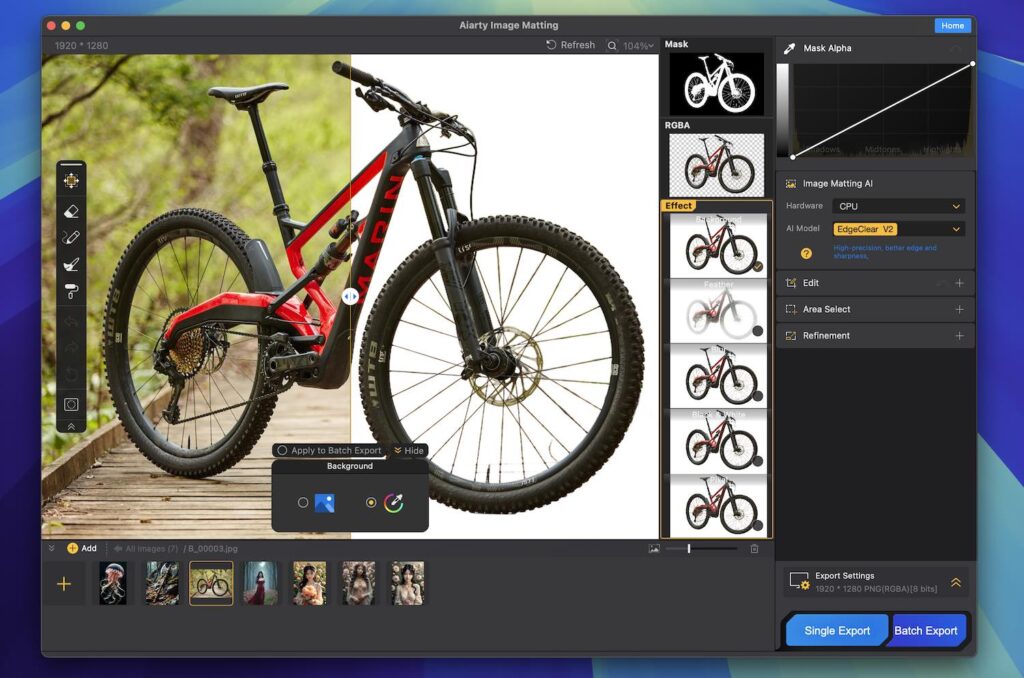
Task: Click the Home button
Action: click(952, 25)
